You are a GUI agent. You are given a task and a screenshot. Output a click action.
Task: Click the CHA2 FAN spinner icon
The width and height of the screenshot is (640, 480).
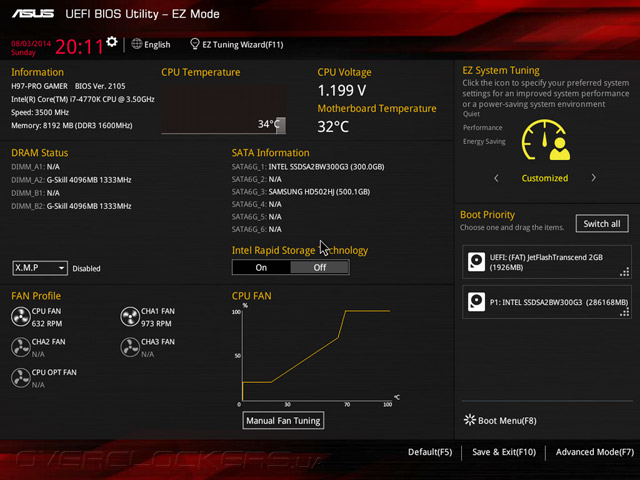coord(21,347)
